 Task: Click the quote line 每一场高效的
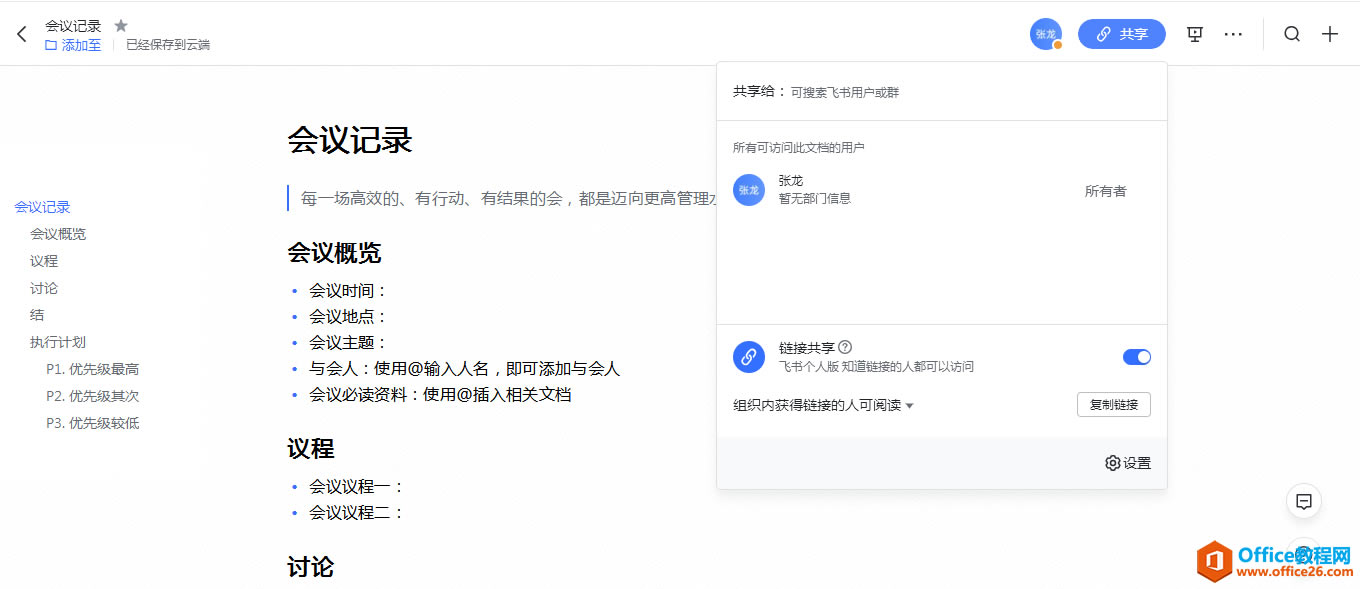point(508,199)
